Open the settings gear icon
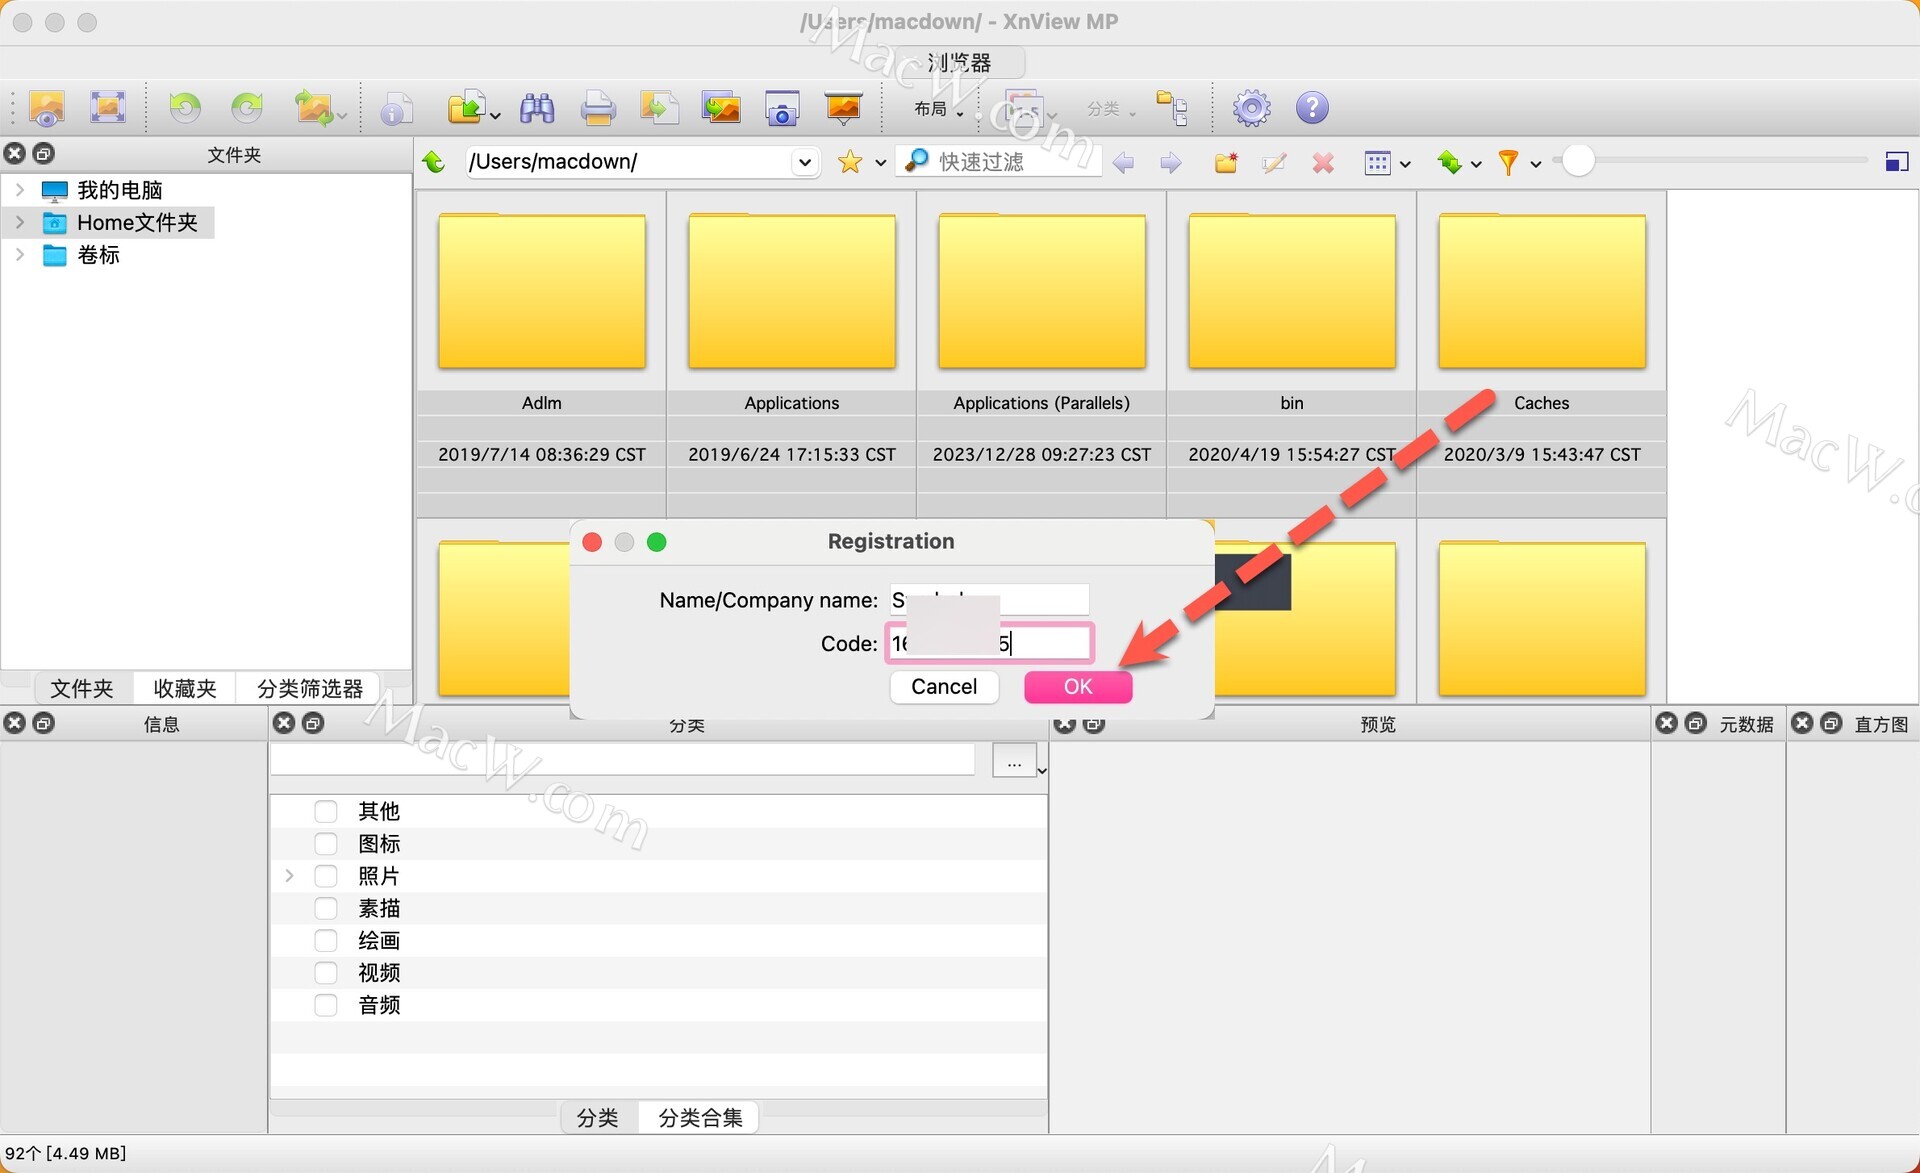The image size is (1920, 1173). tap(1251, 108)
